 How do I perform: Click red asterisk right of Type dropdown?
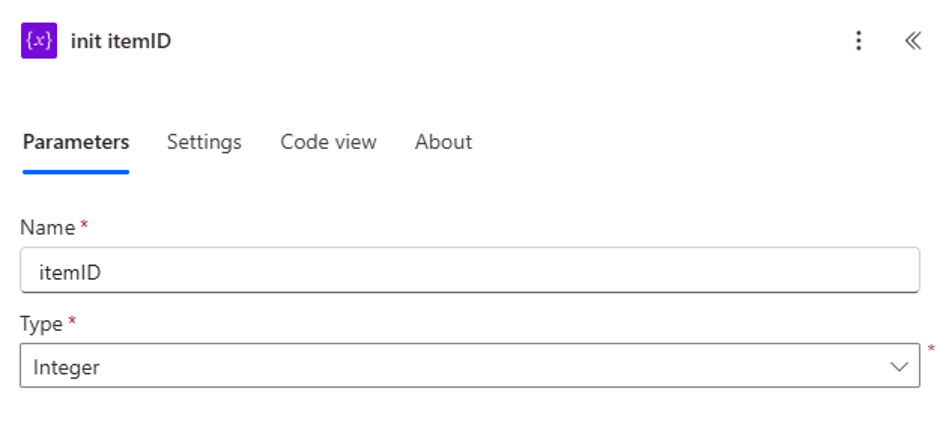click(931, 348)
